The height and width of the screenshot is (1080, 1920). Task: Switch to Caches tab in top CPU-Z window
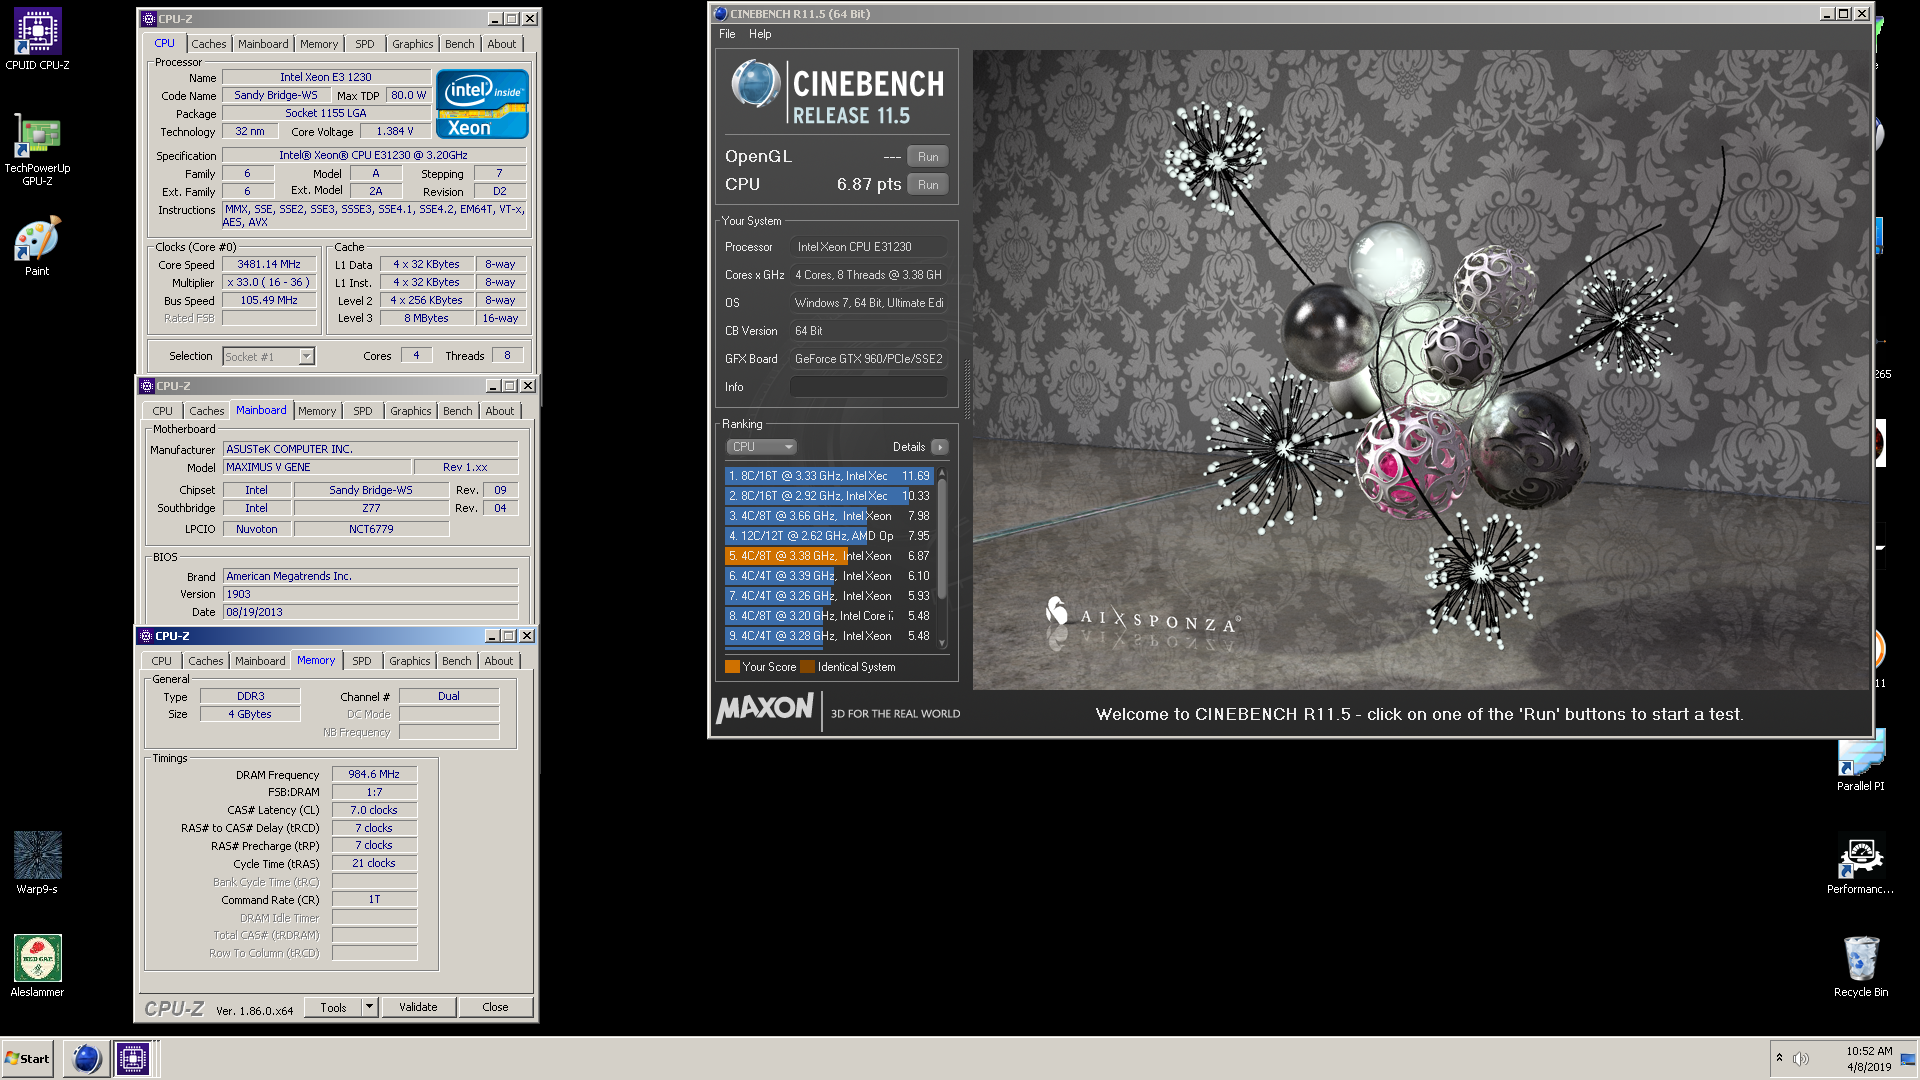pyautogui.click(x=208, y=44)
